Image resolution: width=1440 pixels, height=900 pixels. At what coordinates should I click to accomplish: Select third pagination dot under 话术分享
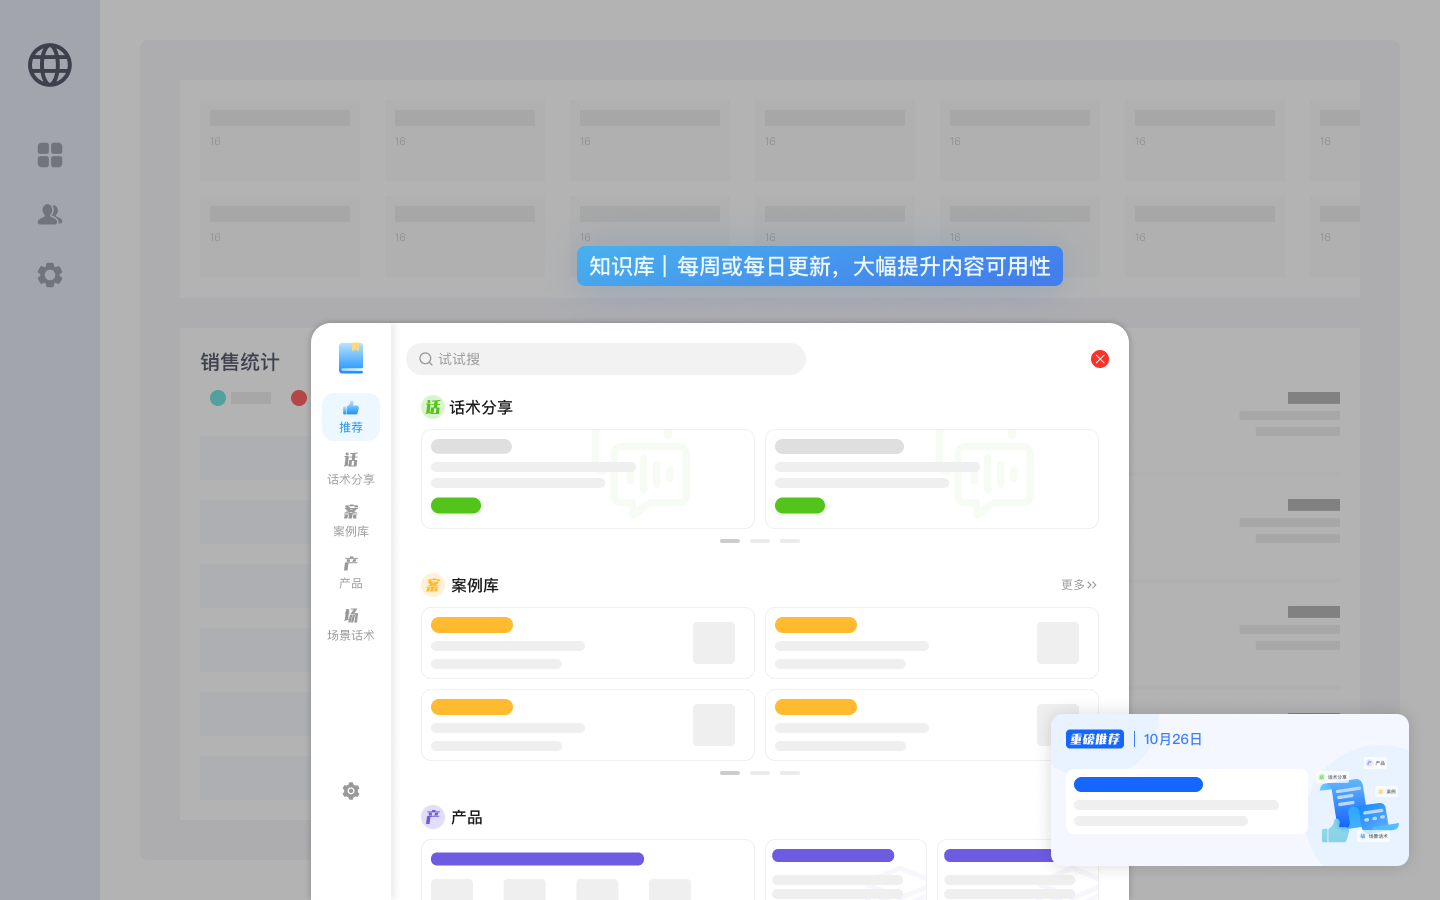click(790, 541)
